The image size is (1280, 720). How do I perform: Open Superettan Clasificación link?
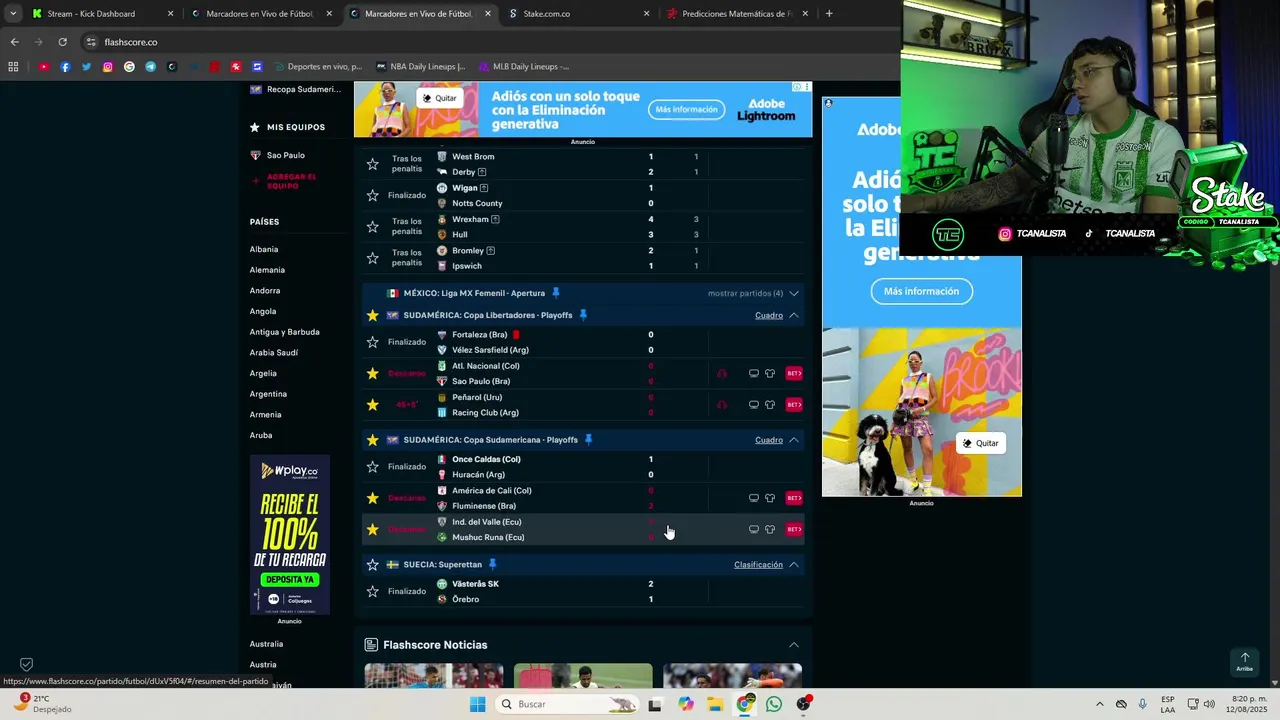point(758,564)
